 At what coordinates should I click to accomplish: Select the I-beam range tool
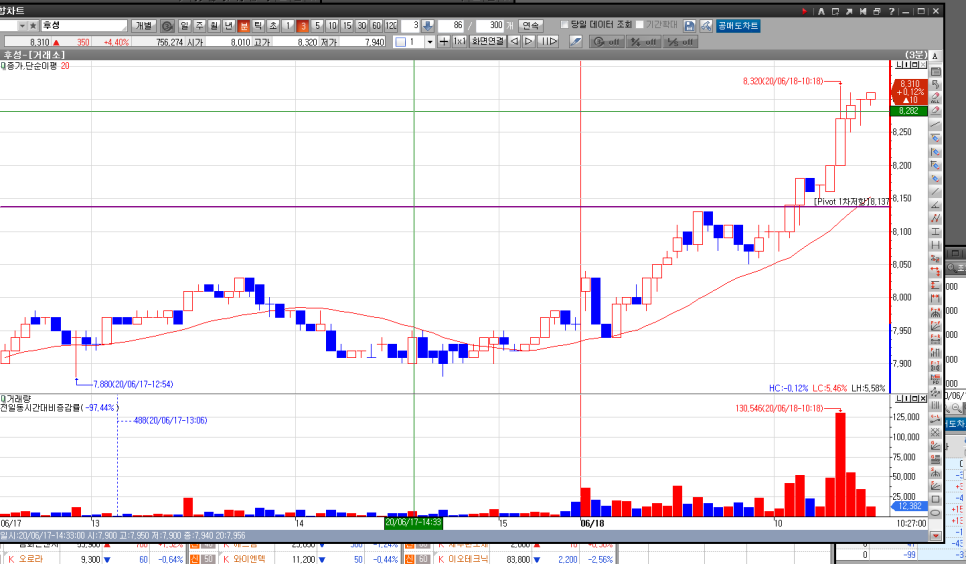935,232
